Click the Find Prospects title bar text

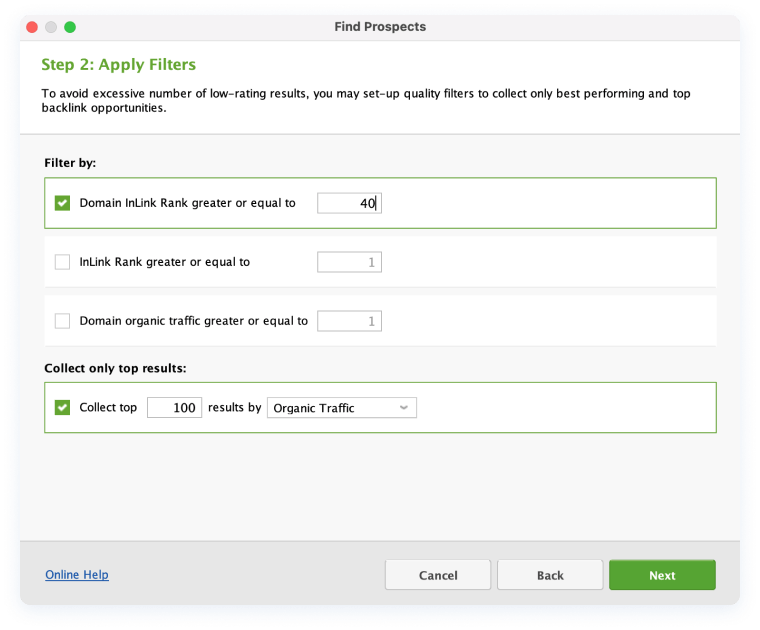tap(380, 27)
